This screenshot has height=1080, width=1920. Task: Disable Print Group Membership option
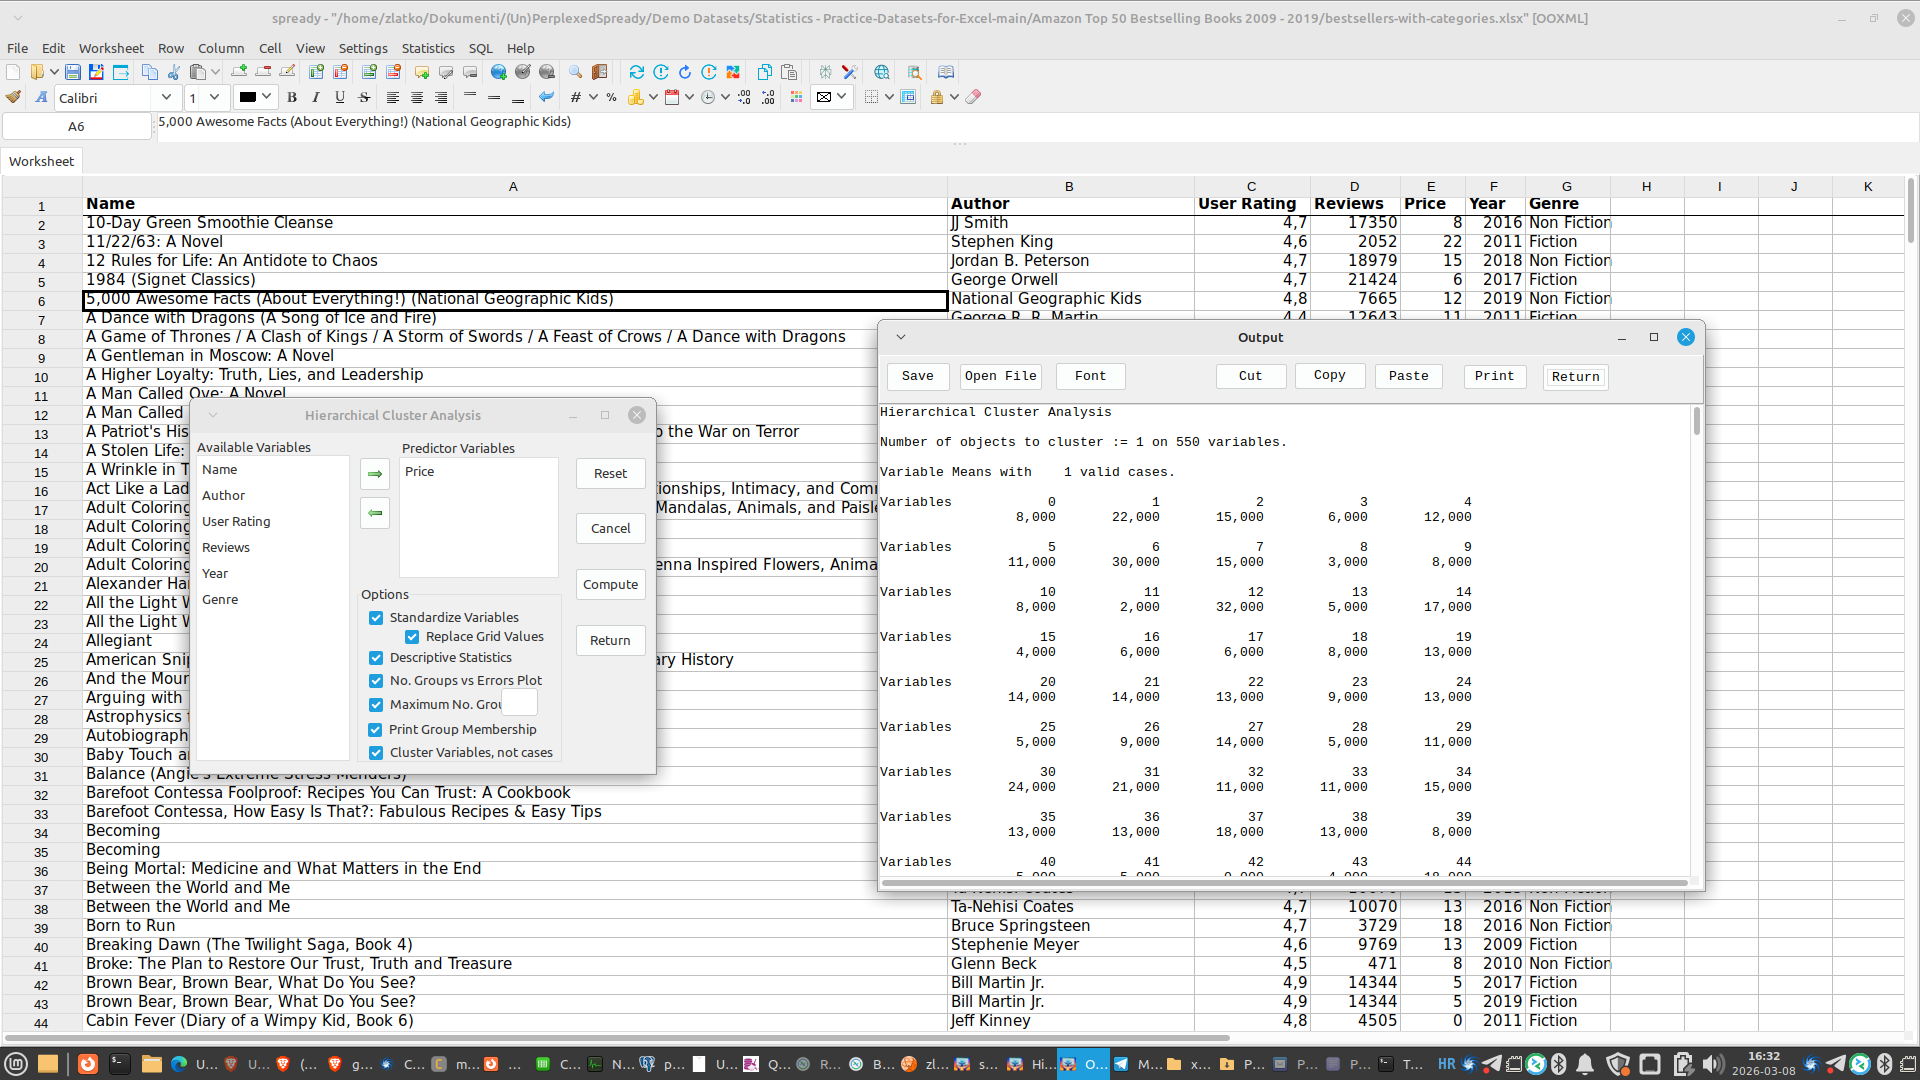(376, 730)
